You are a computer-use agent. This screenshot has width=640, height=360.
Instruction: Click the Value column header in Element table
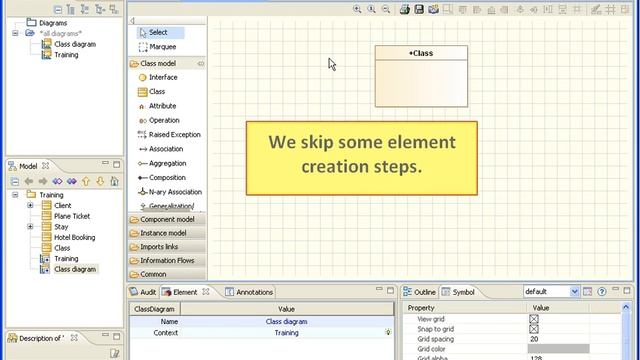[287, 309]
